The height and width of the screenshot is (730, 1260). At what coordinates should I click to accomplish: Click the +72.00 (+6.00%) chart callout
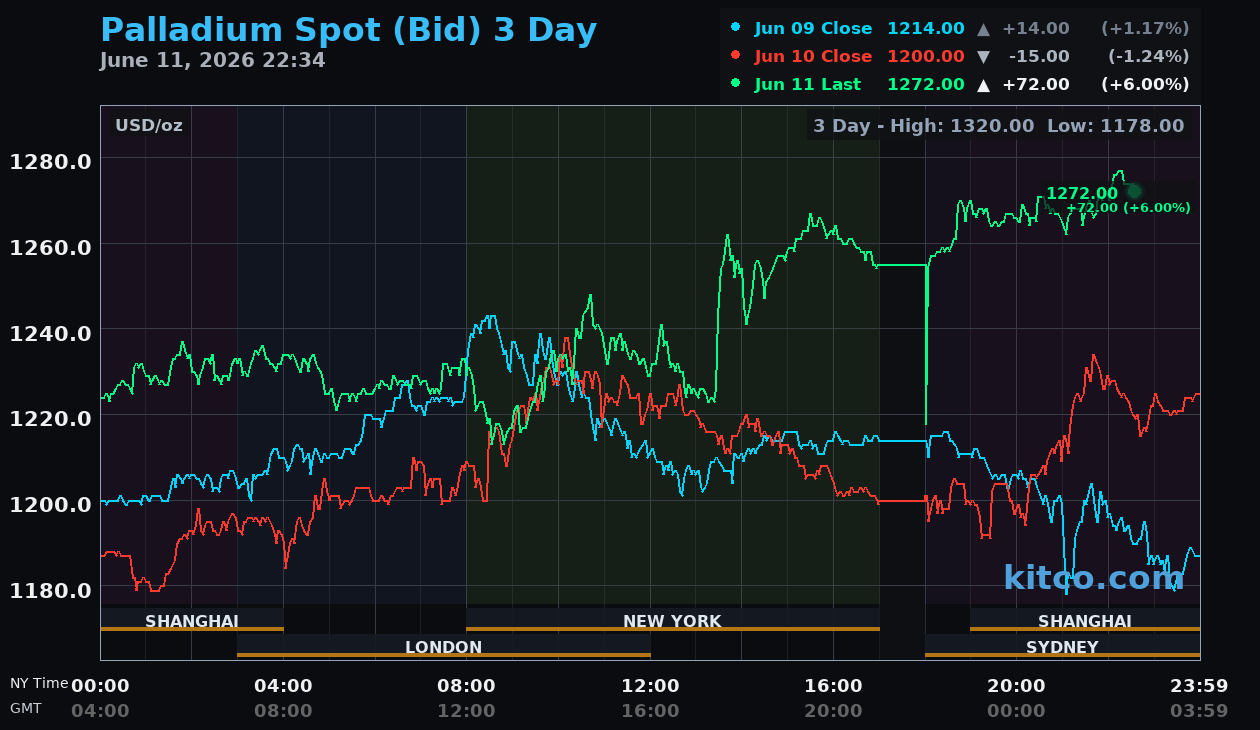pos(1128,208)
